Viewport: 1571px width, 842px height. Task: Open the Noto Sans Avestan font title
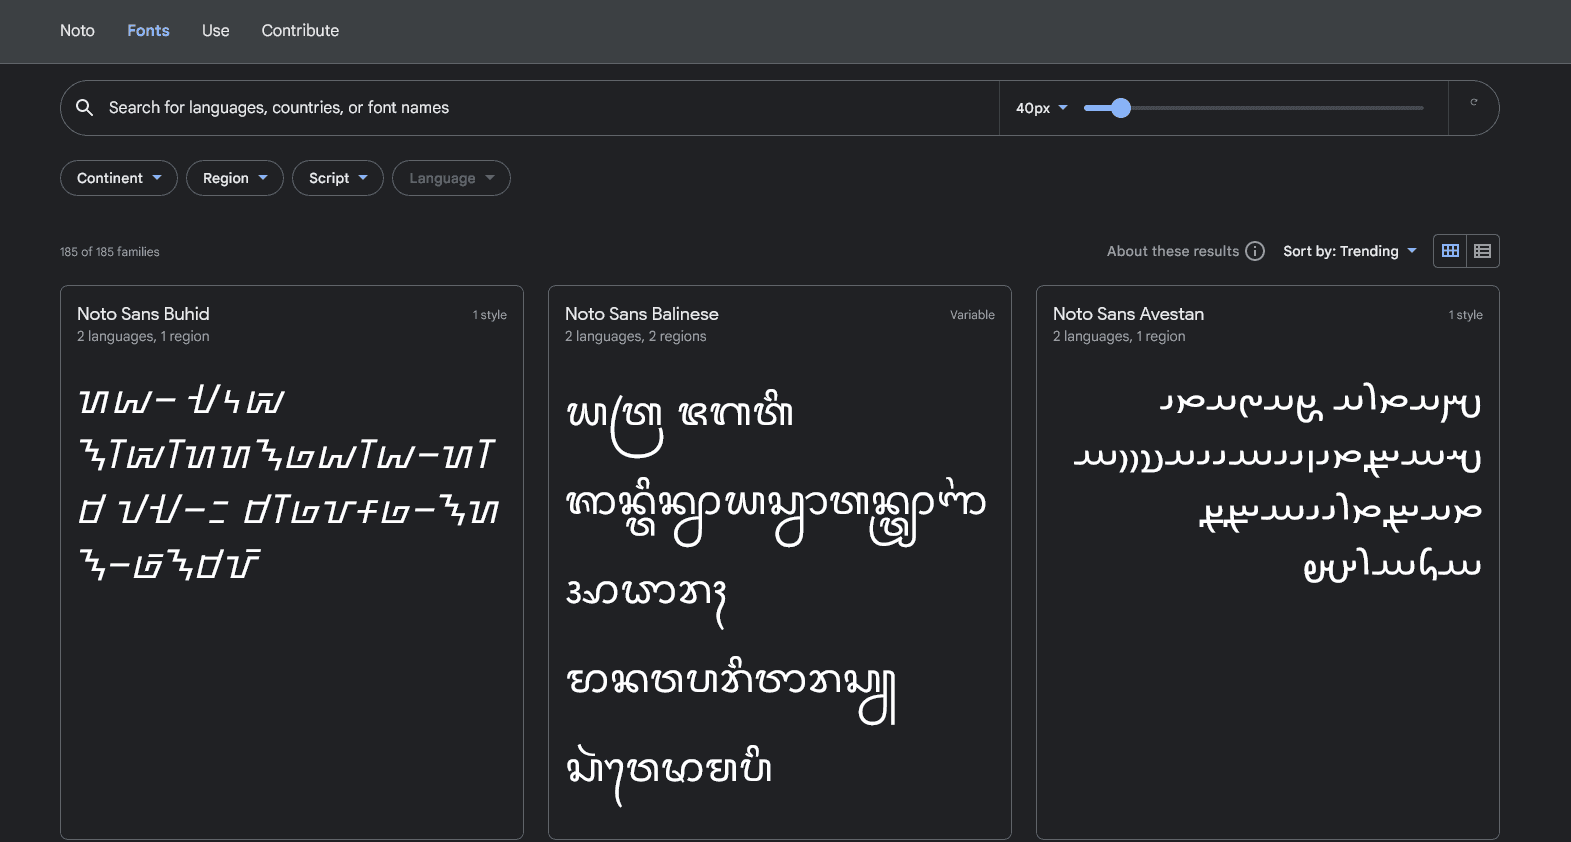pyautogui.click(x=1128, y=314)
